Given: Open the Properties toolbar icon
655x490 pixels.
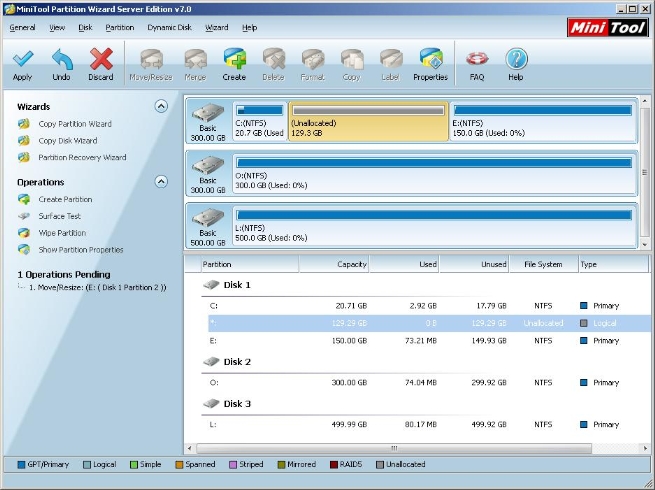Looking at the screenshot, I should point(431,59).
